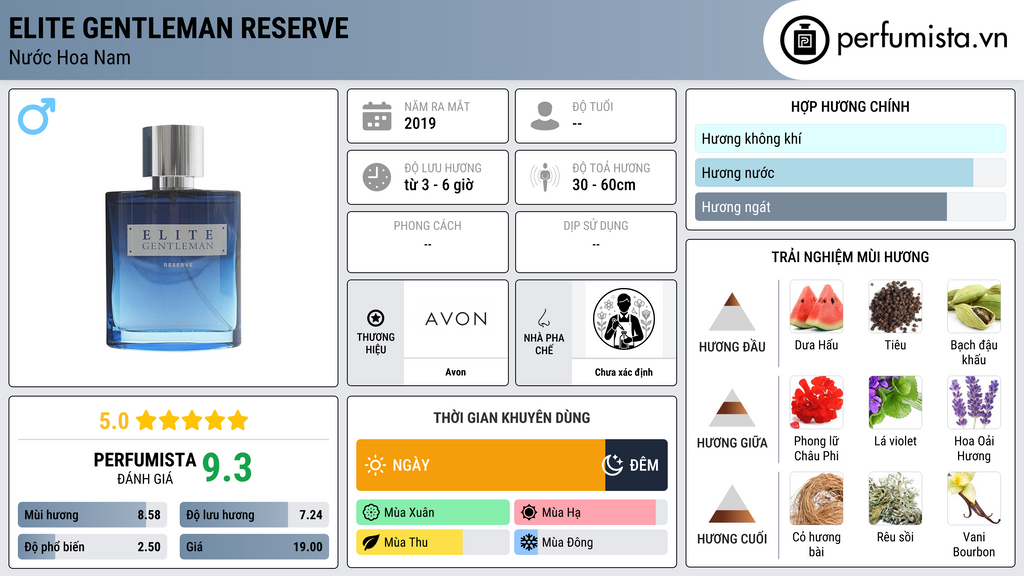
Task: Click the Hợp hương chính heading
Action: [x=850, y=106]
